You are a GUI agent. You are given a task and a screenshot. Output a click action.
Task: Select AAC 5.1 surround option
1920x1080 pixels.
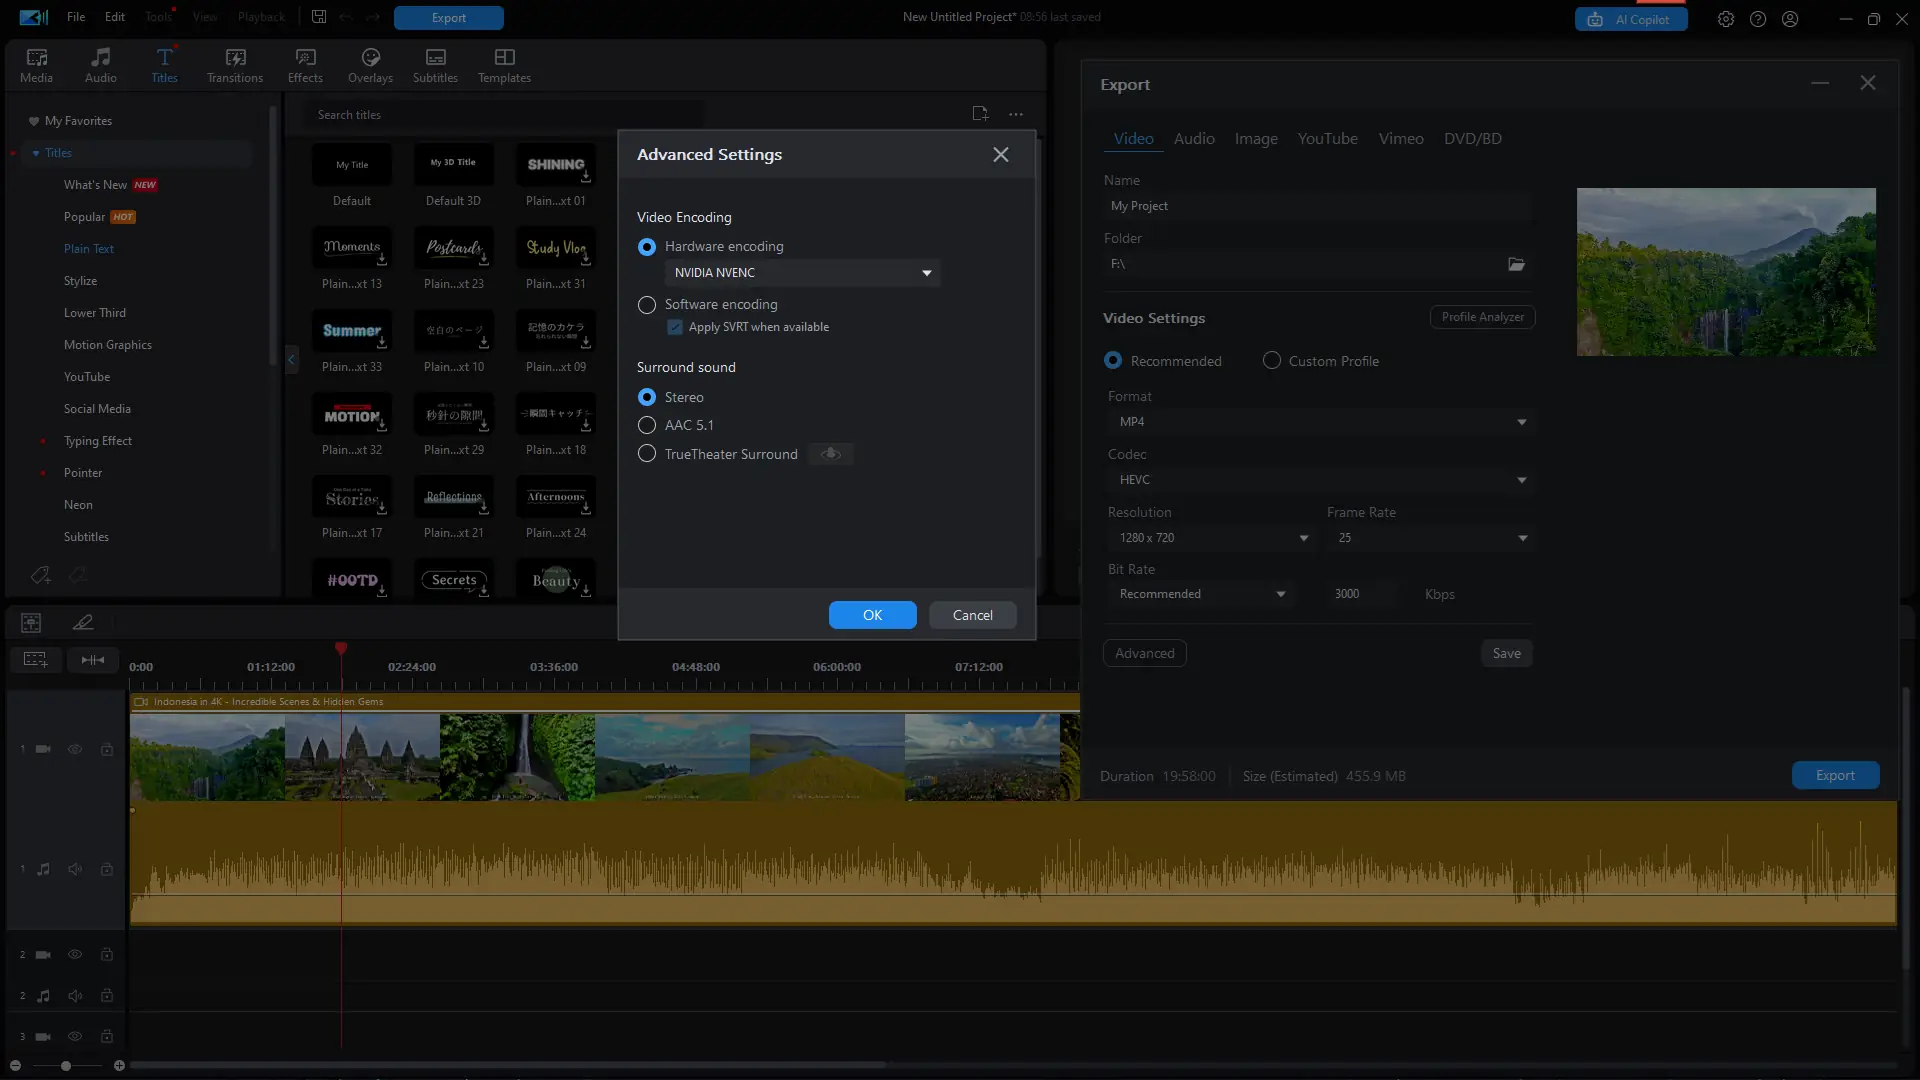point(647,425)
